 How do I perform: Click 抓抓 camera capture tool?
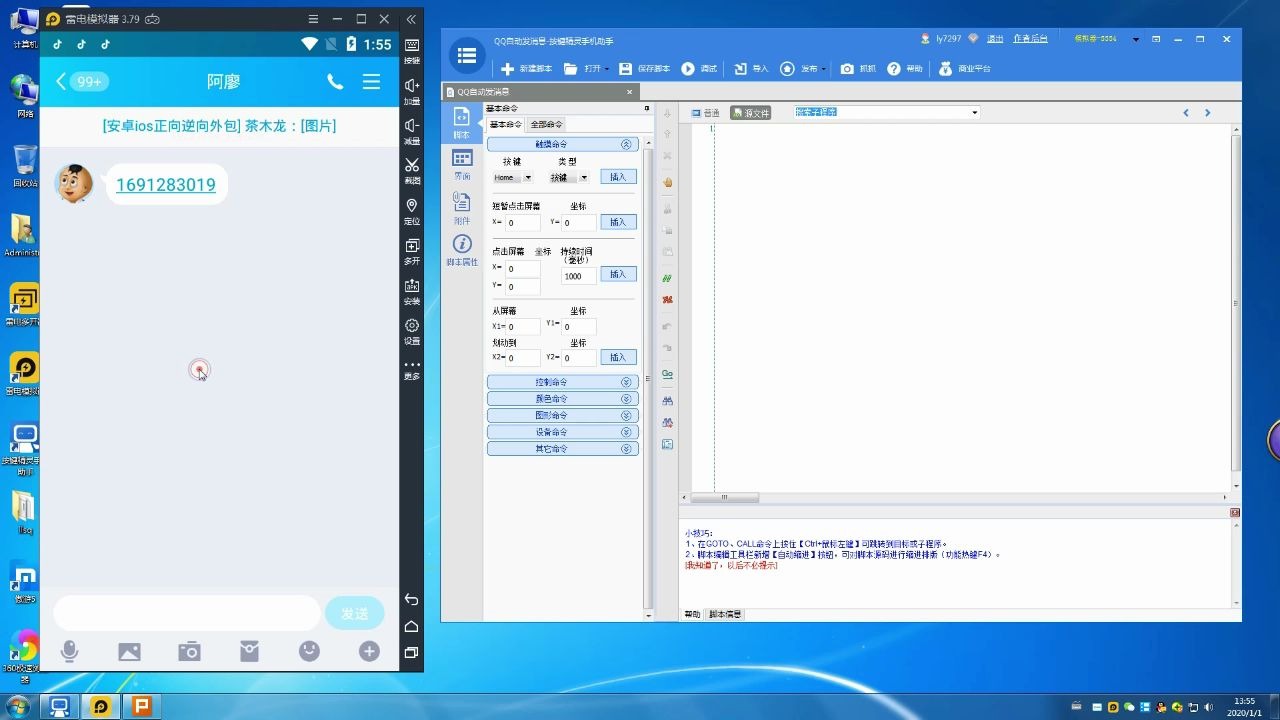coord(858,69)
